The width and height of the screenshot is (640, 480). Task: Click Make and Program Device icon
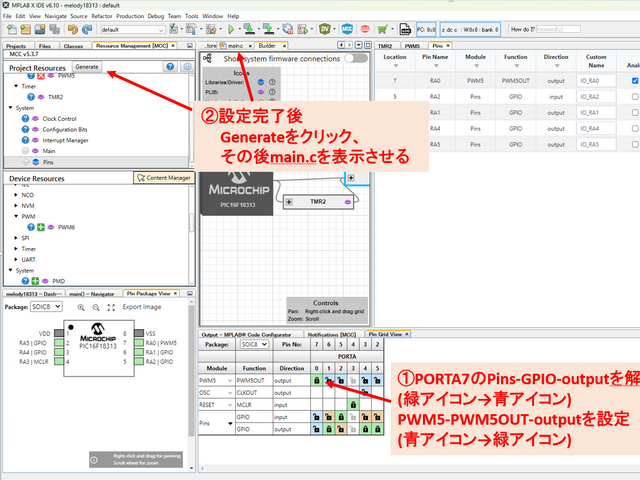pos(249,29)
